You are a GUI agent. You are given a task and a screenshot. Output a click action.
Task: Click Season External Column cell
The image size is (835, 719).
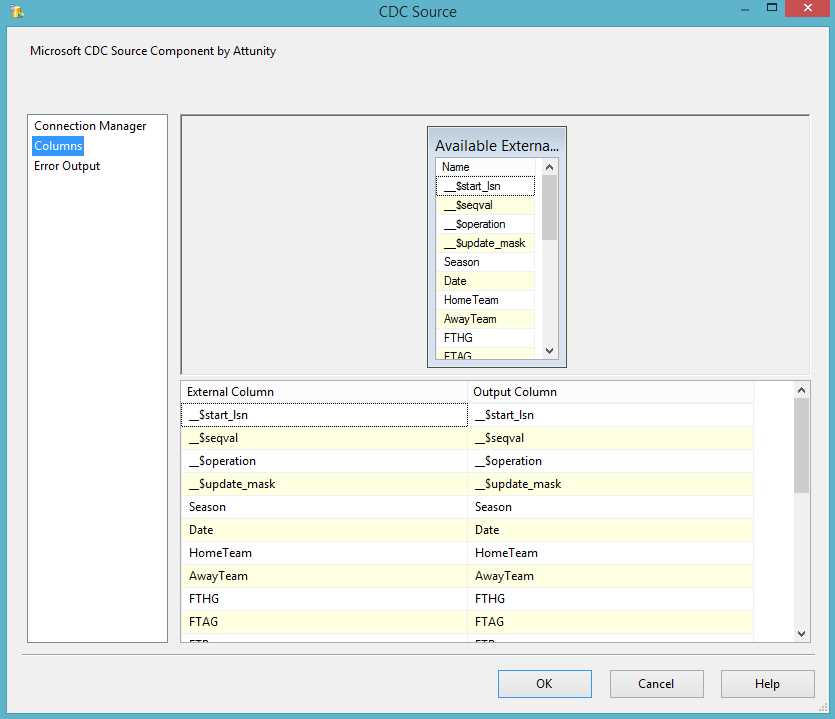coord(324,506)
